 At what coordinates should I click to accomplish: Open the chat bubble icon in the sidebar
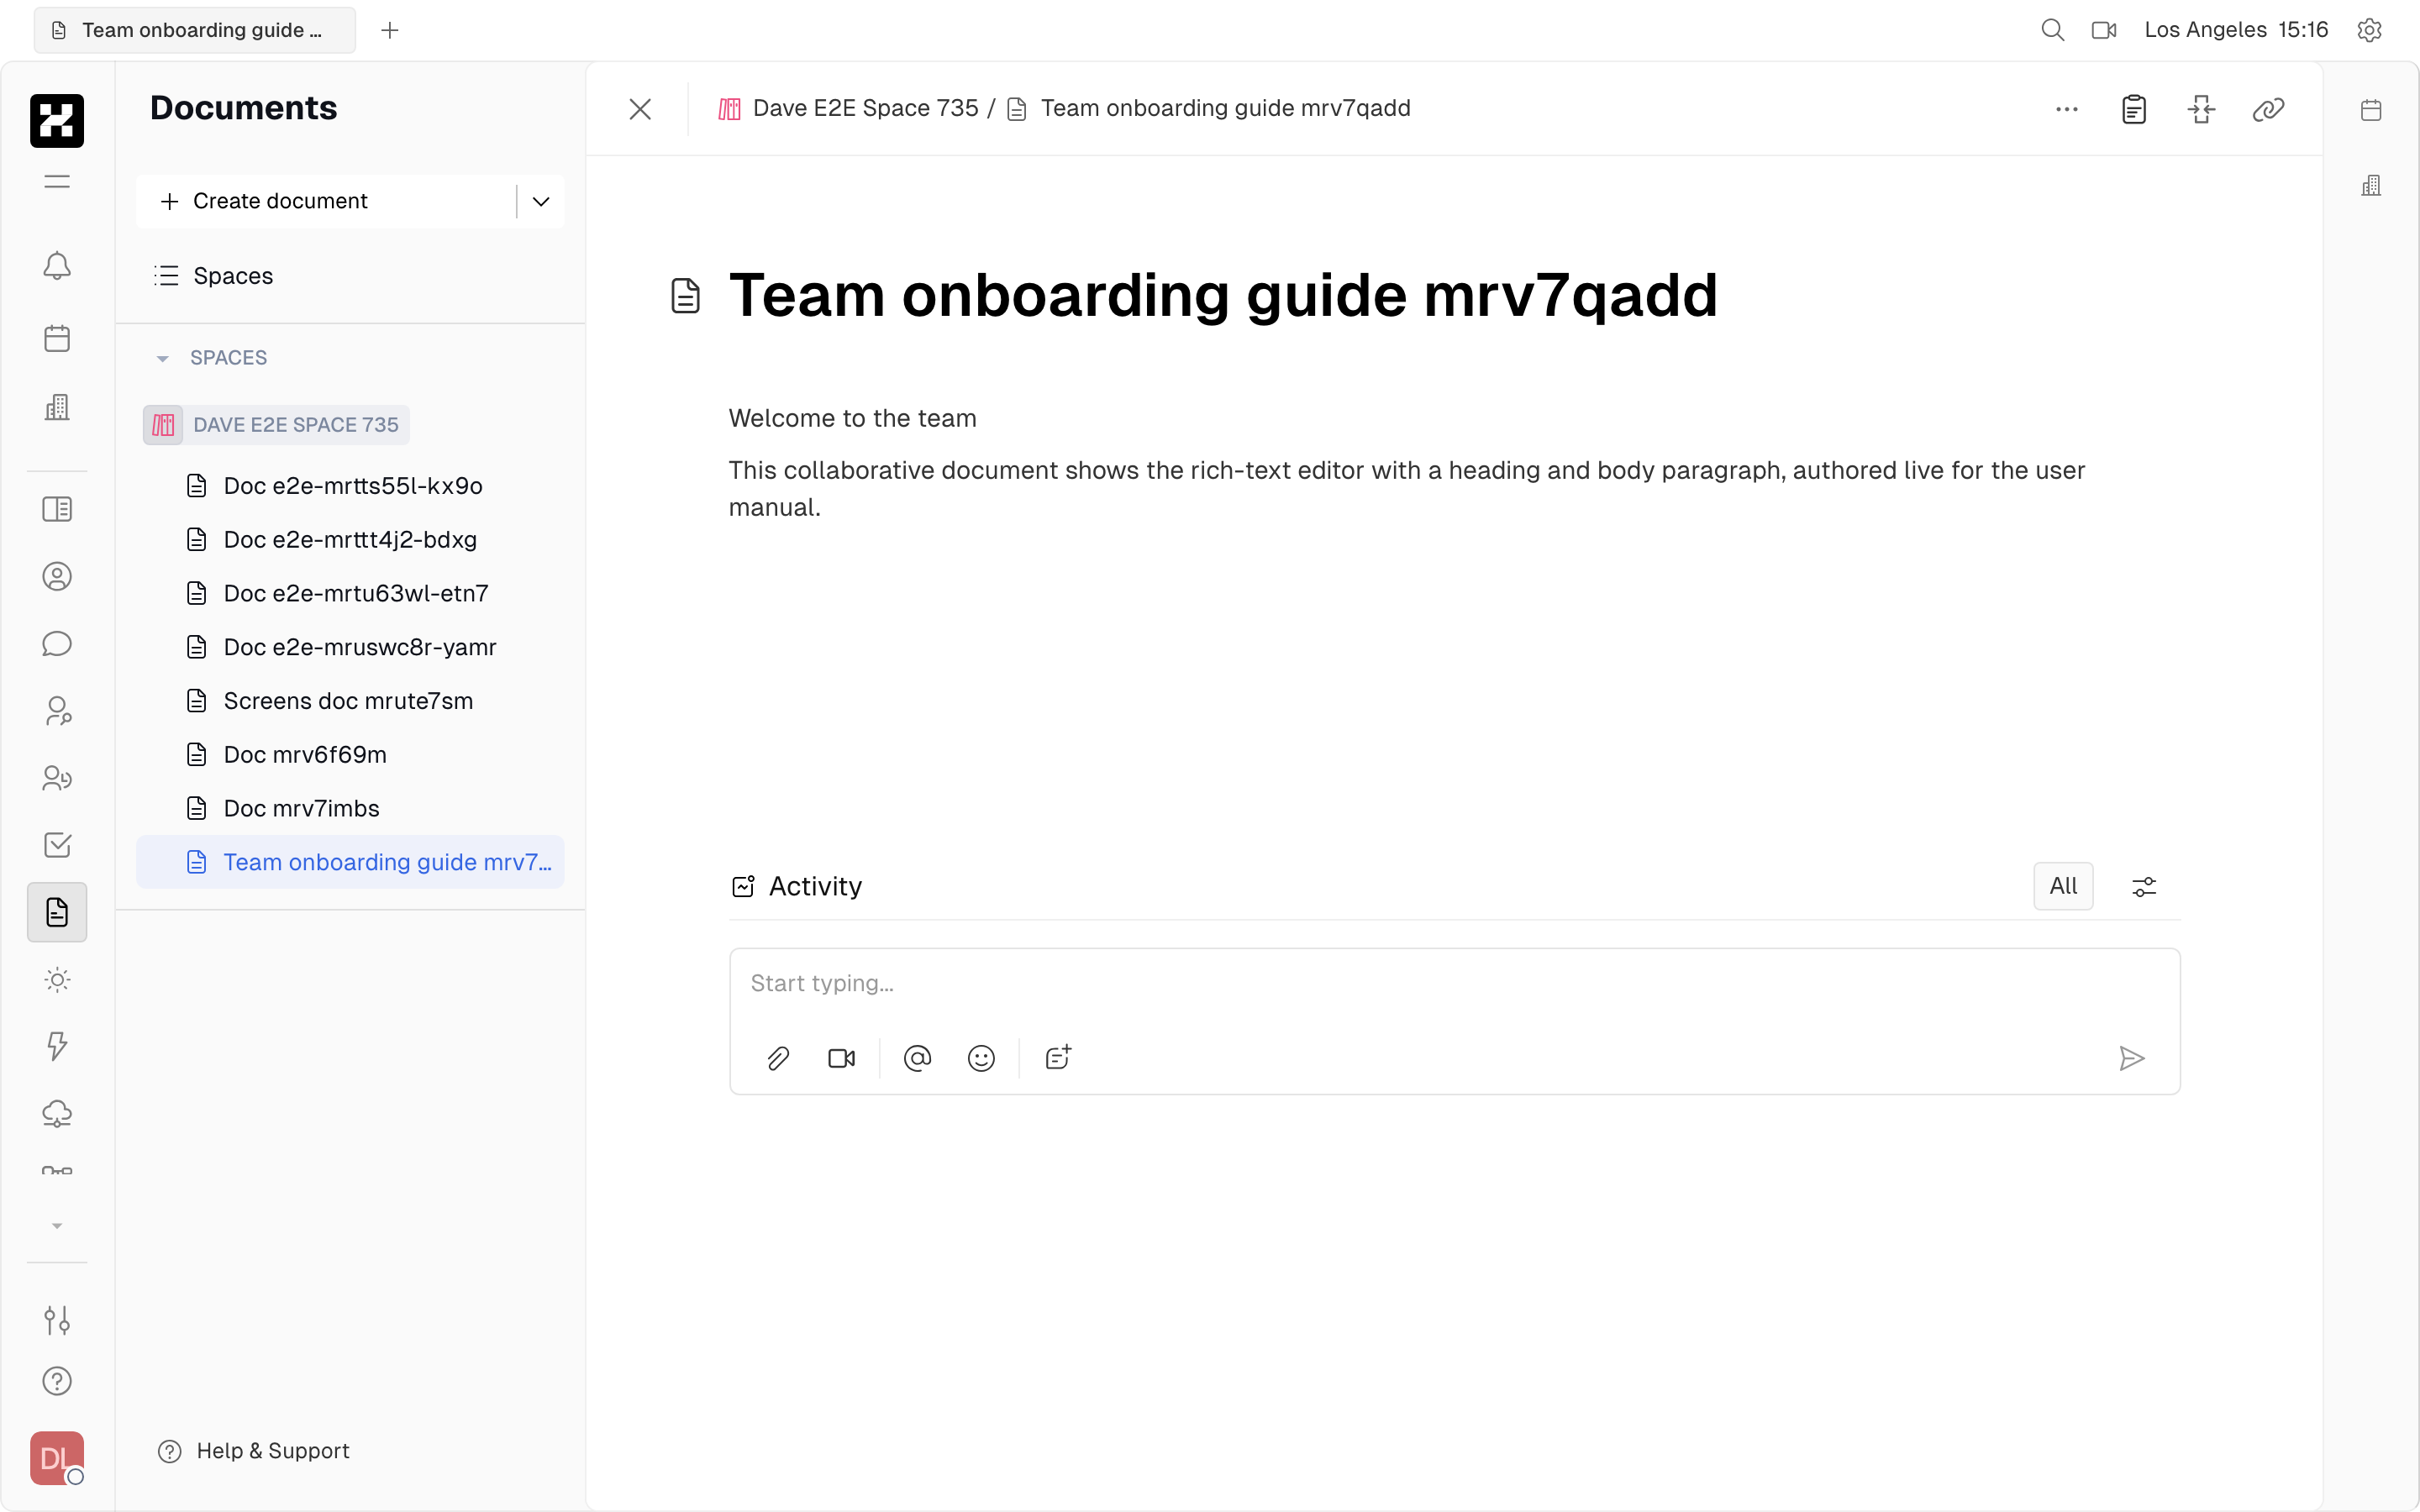[x=57, y=644]
